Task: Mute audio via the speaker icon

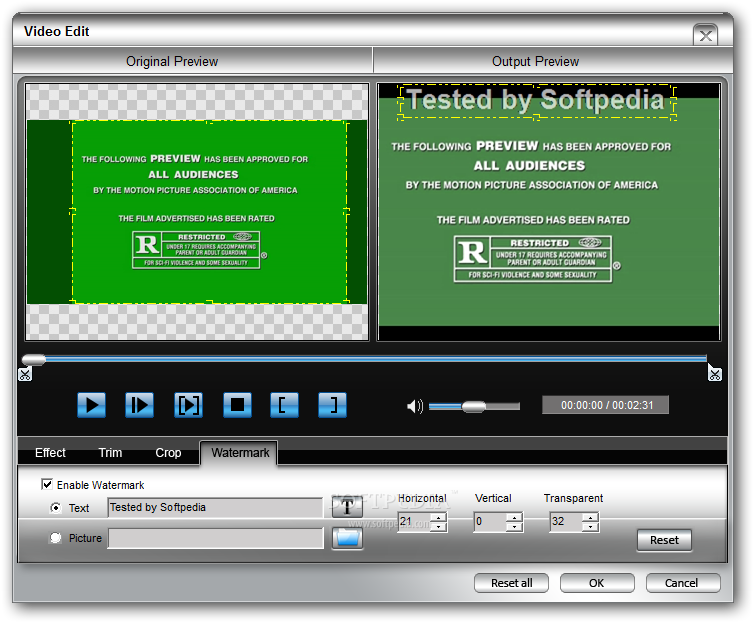Action: point(415,407)
